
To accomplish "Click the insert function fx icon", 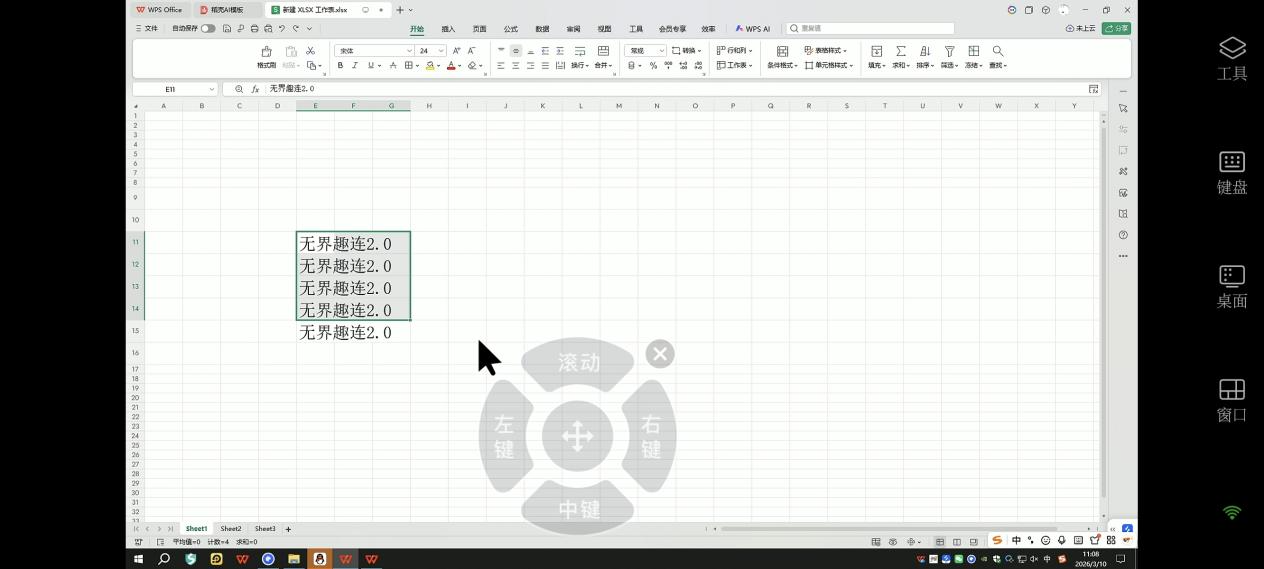I will coord(255,89).
